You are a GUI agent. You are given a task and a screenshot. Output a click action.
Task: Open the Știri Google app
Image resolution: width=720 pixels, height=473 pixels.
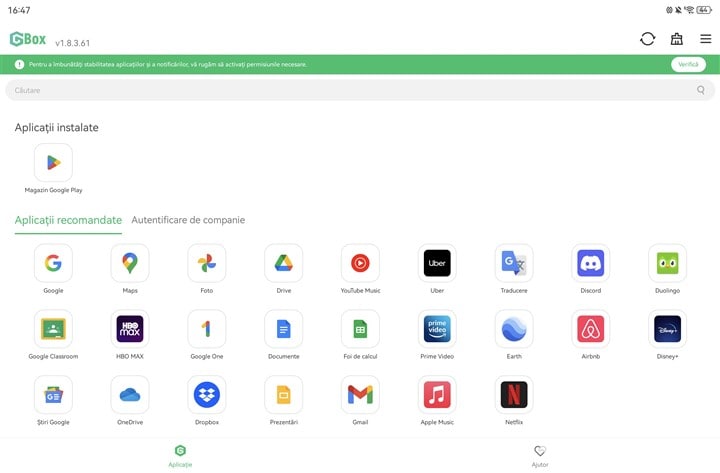[x=53, y=394]
